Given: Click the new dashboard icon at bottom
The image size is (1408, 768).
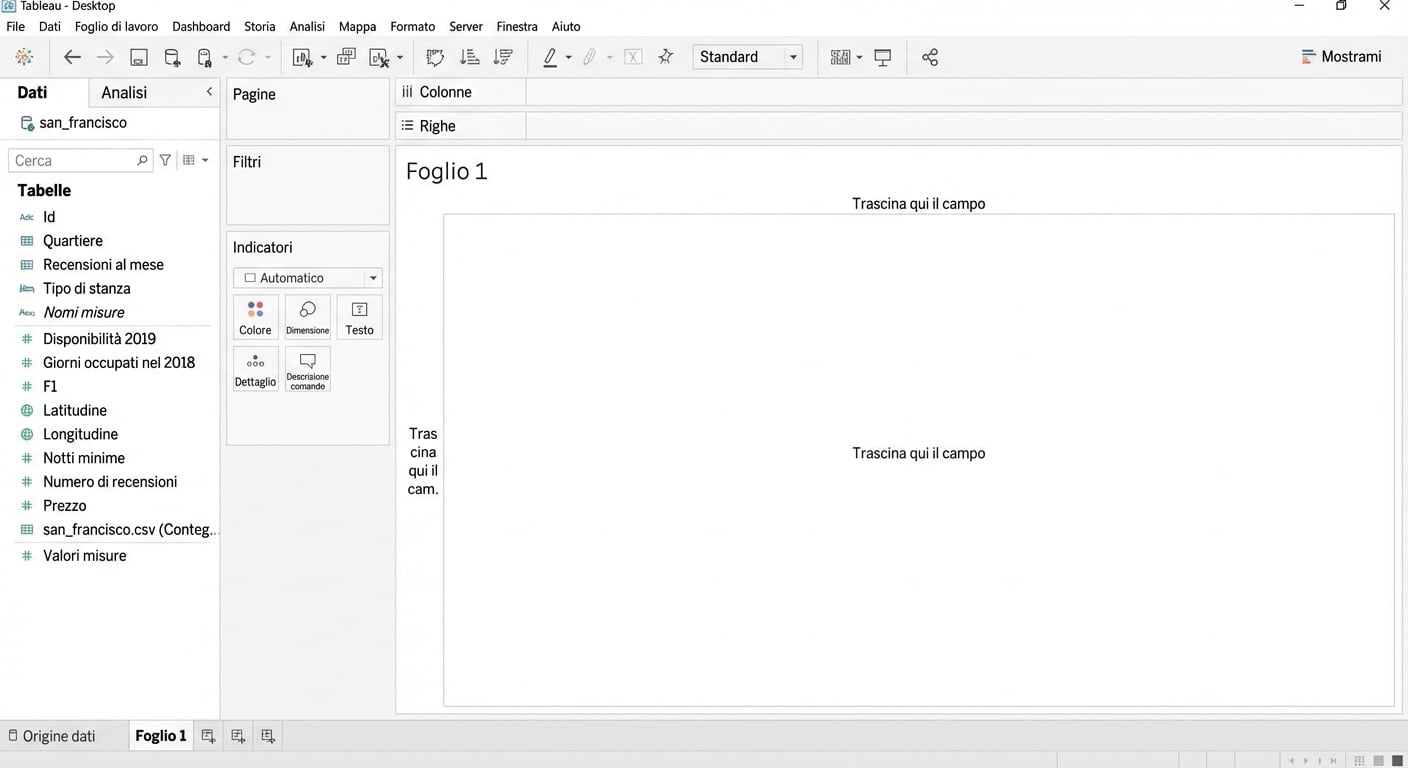Looking at the screenshot, I should click(x=238, y=736).
